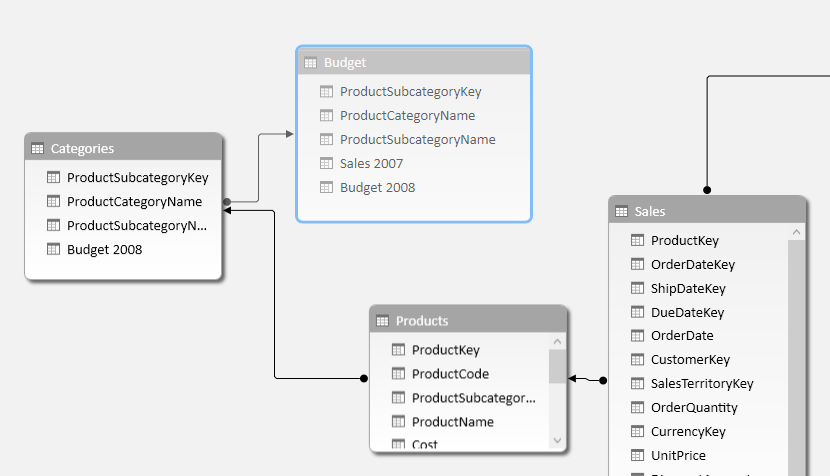Click column icon beside ShipDateKey
The height and width of the screenshot is (476, 830).
[637, 288]
